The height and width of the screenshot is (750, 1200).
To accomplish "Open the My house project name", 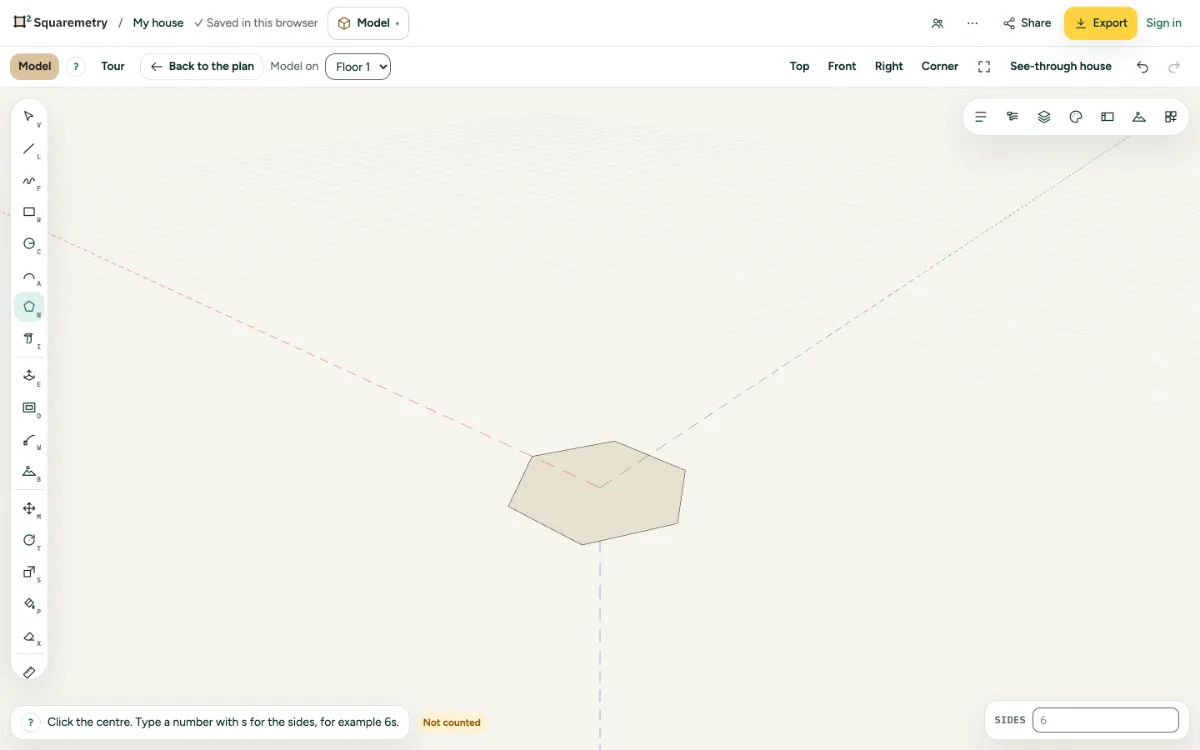I will (158, 23).
